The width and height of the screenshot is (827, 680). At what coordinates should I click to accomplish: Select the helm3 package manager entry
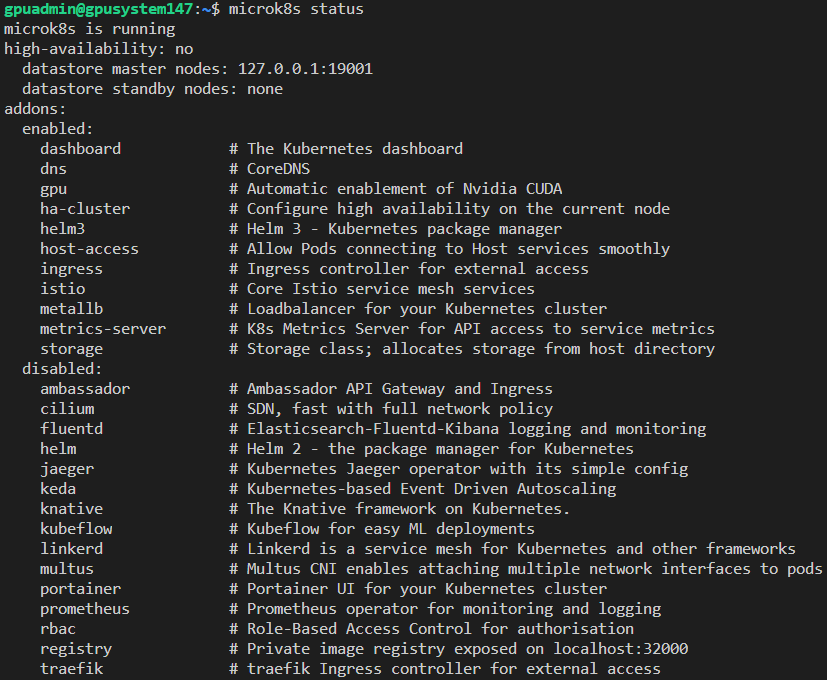click(62, 228)
